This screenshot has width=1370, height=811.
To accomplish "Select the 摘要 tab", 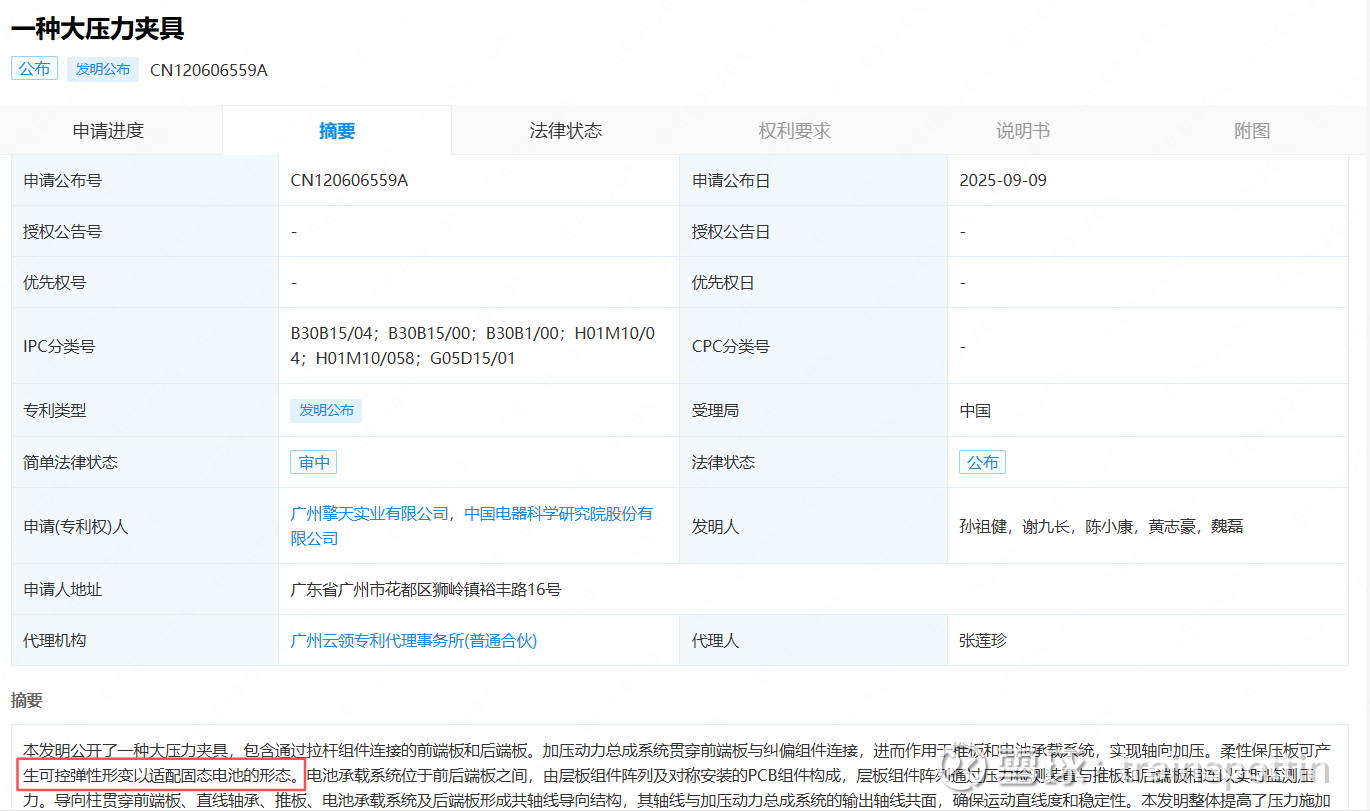I will pos(337,131).
